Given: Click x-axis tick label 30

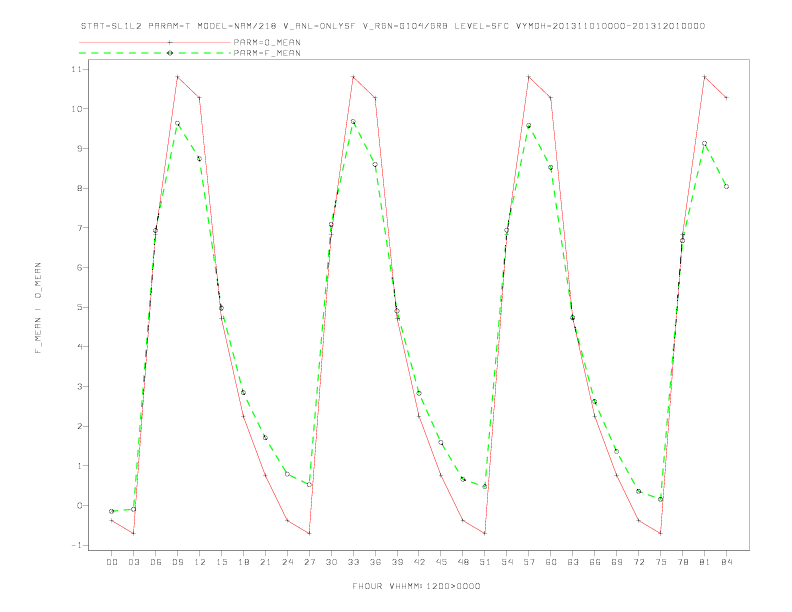Looking at the screenshot, I should click(x=331, y=562).
